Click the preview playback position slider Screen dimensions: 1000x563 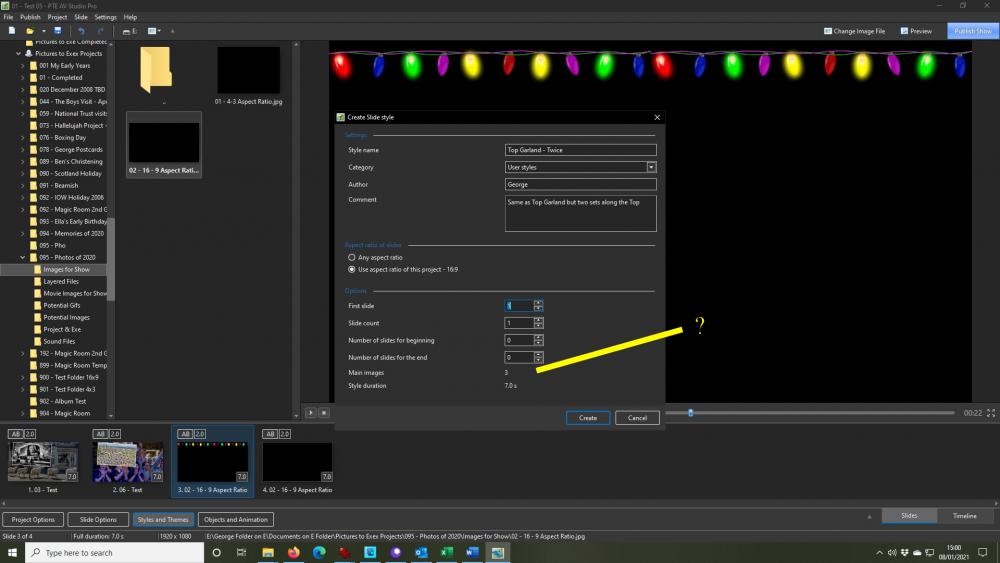click(690, 413)
